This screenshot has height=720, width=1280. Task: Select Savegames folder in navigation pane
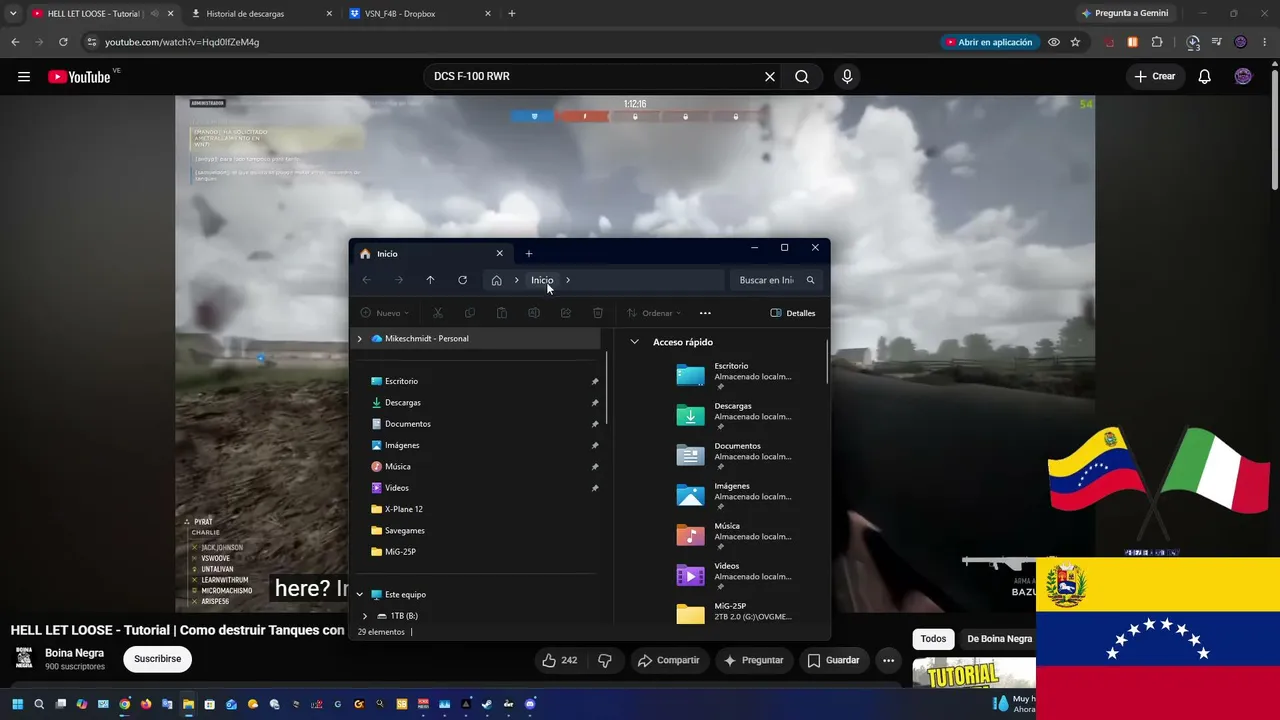tap(404, 531)
